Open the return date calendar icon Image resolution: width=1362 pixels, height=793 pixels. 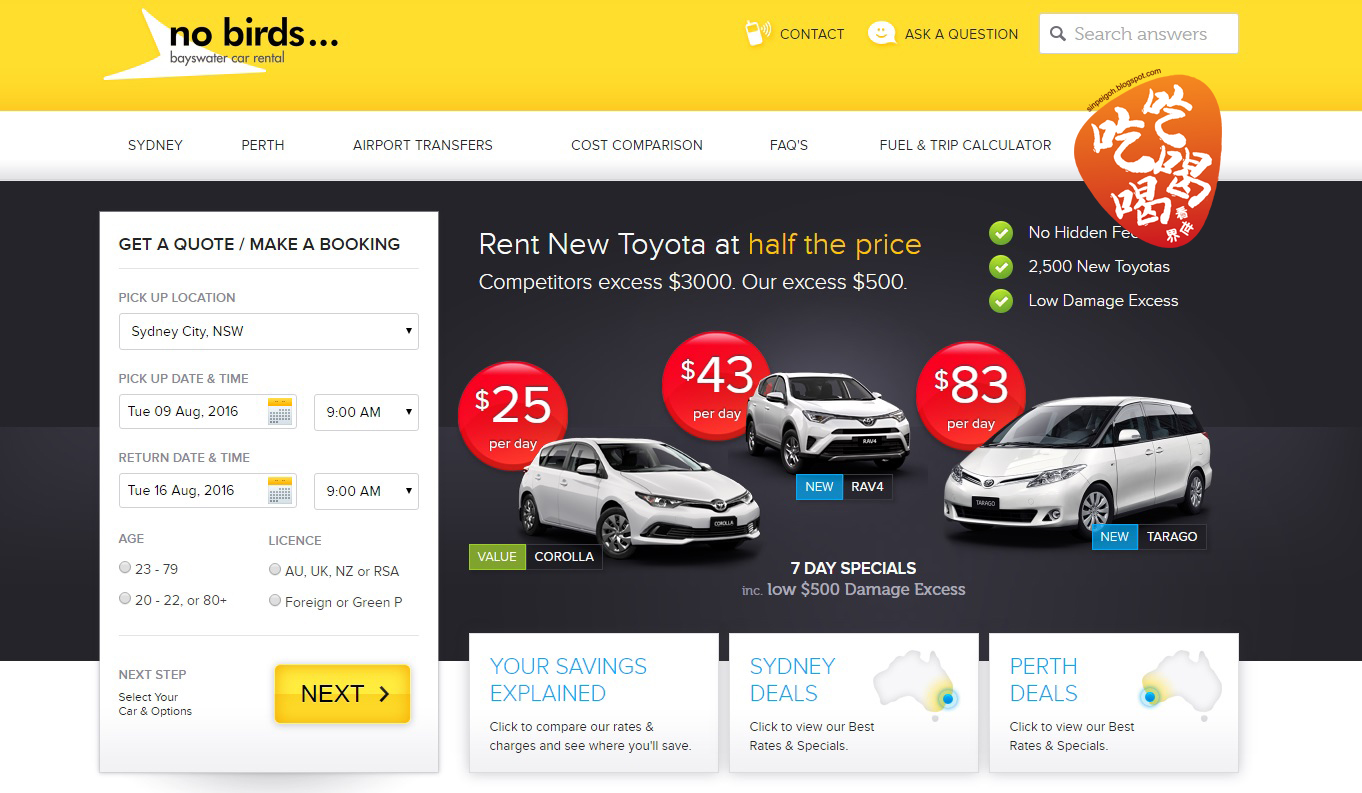(x=281, y=490)
